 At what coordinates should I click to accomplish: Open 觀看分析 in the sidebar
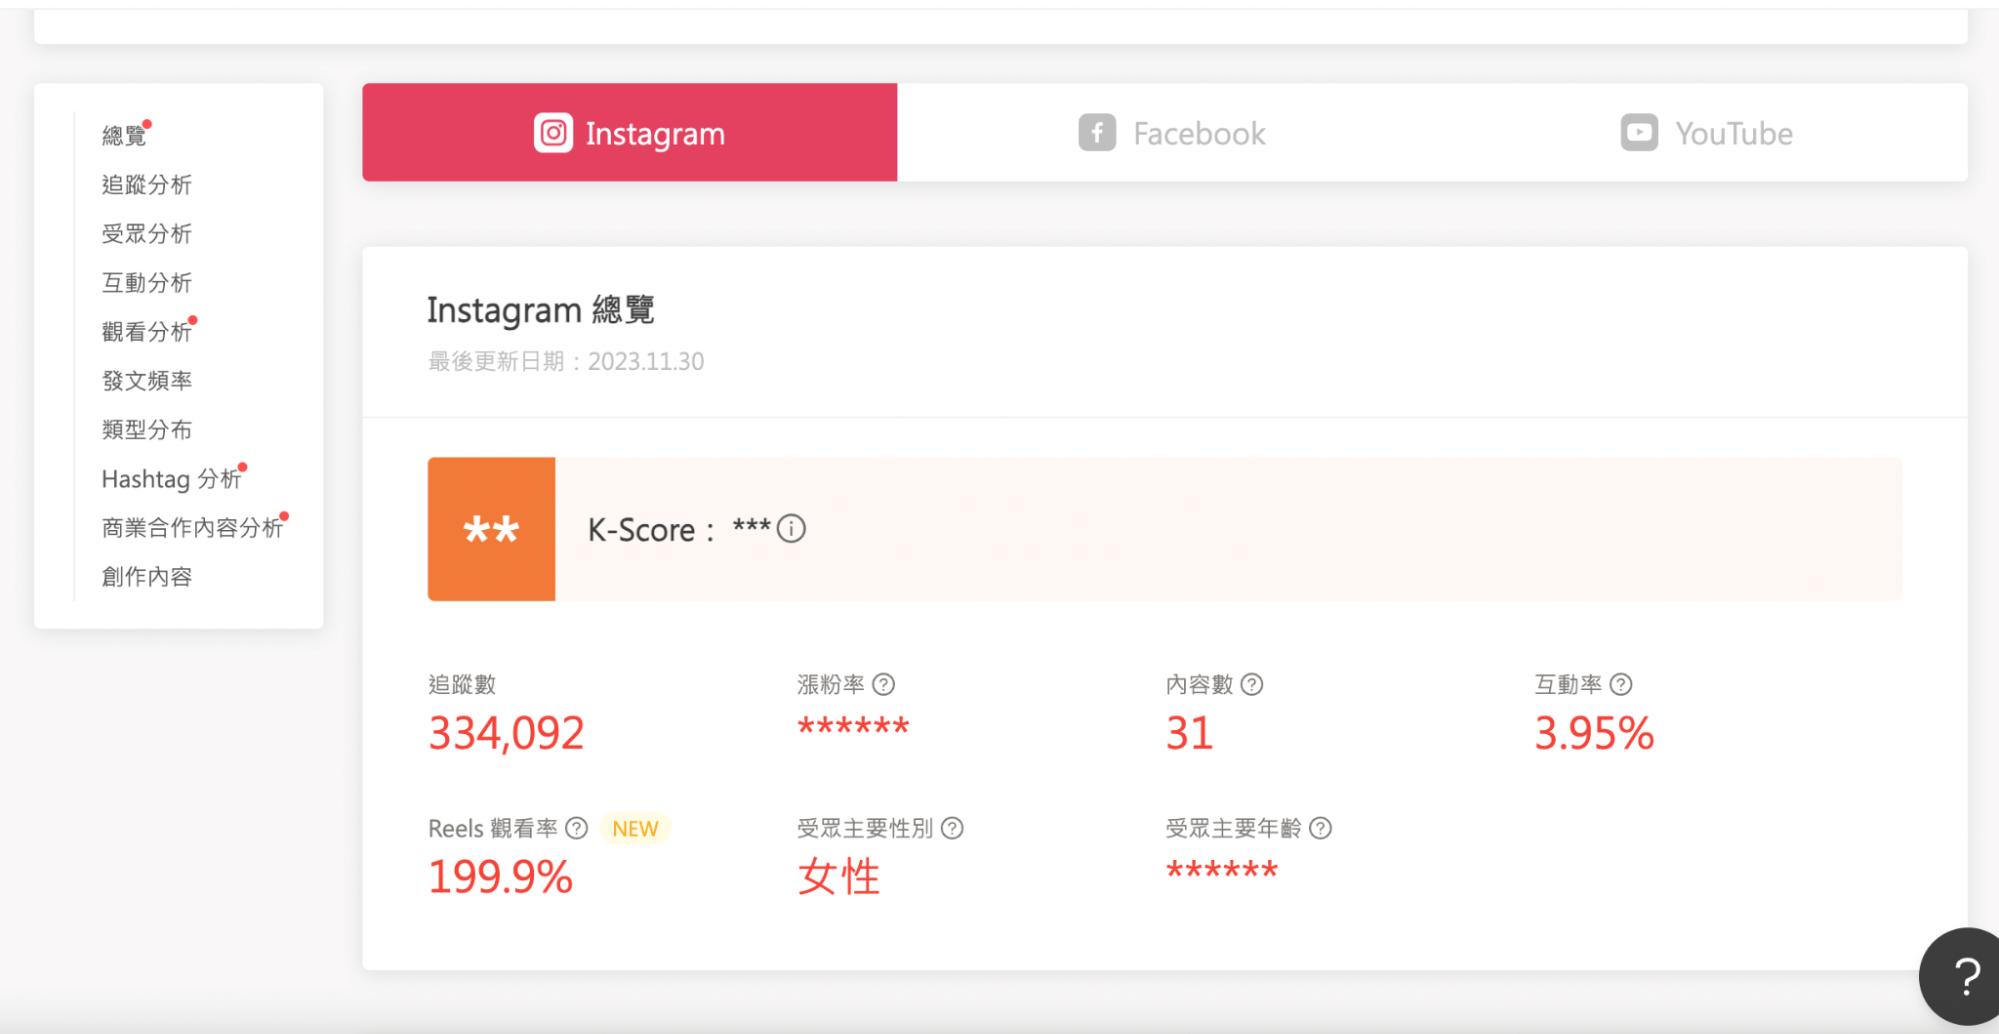147,332
